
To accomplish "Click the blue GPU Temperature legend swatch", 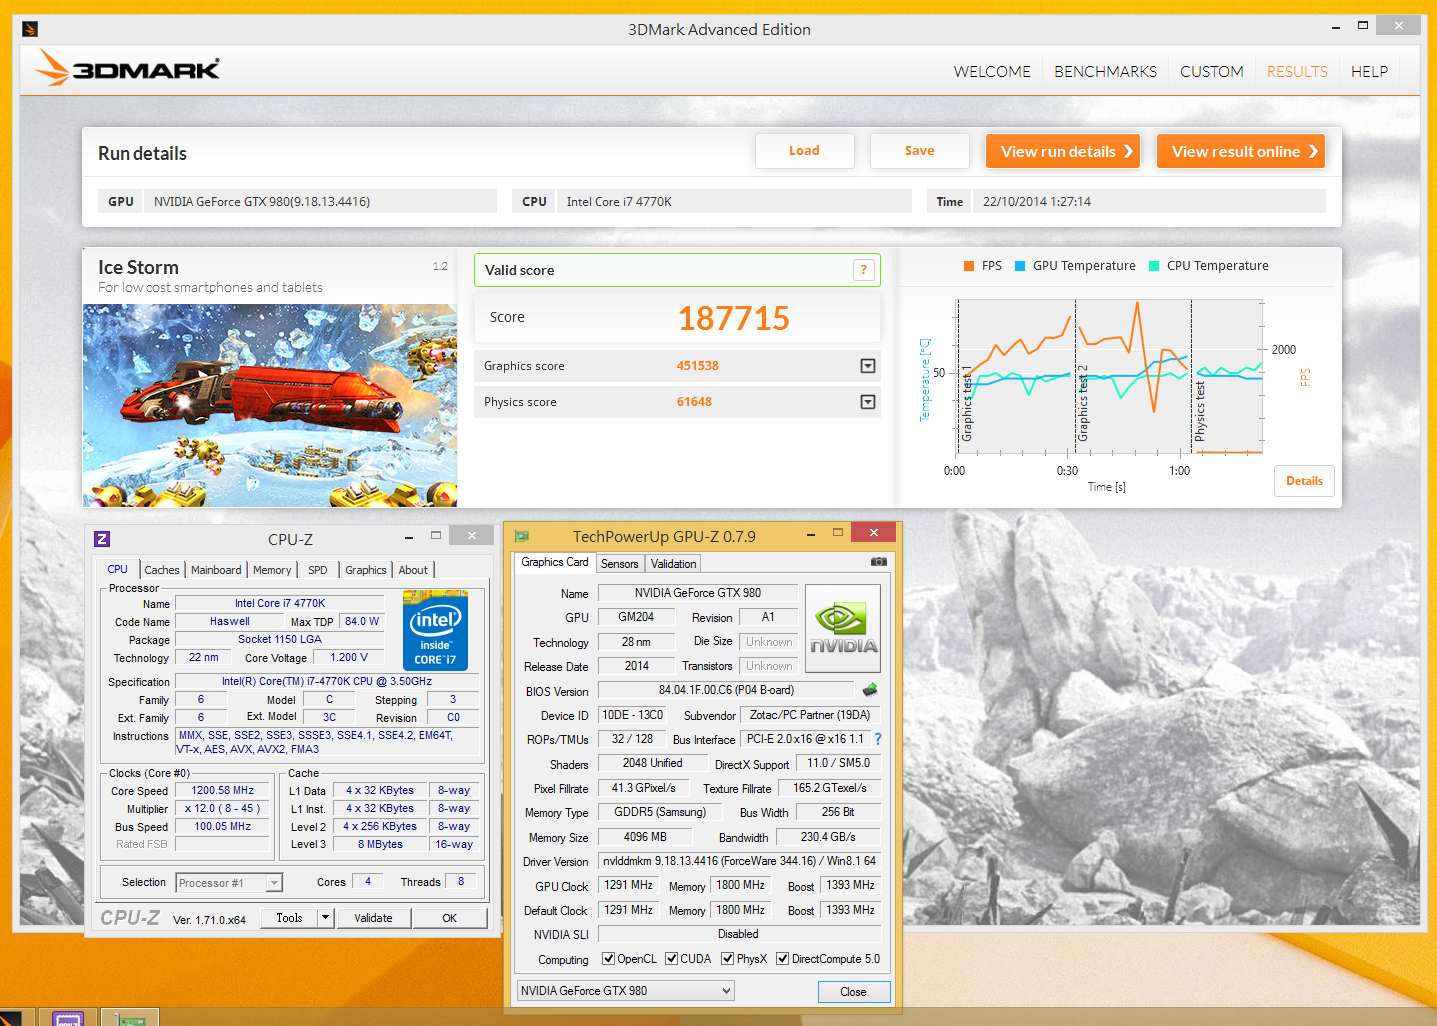I will pos(1020,266).
